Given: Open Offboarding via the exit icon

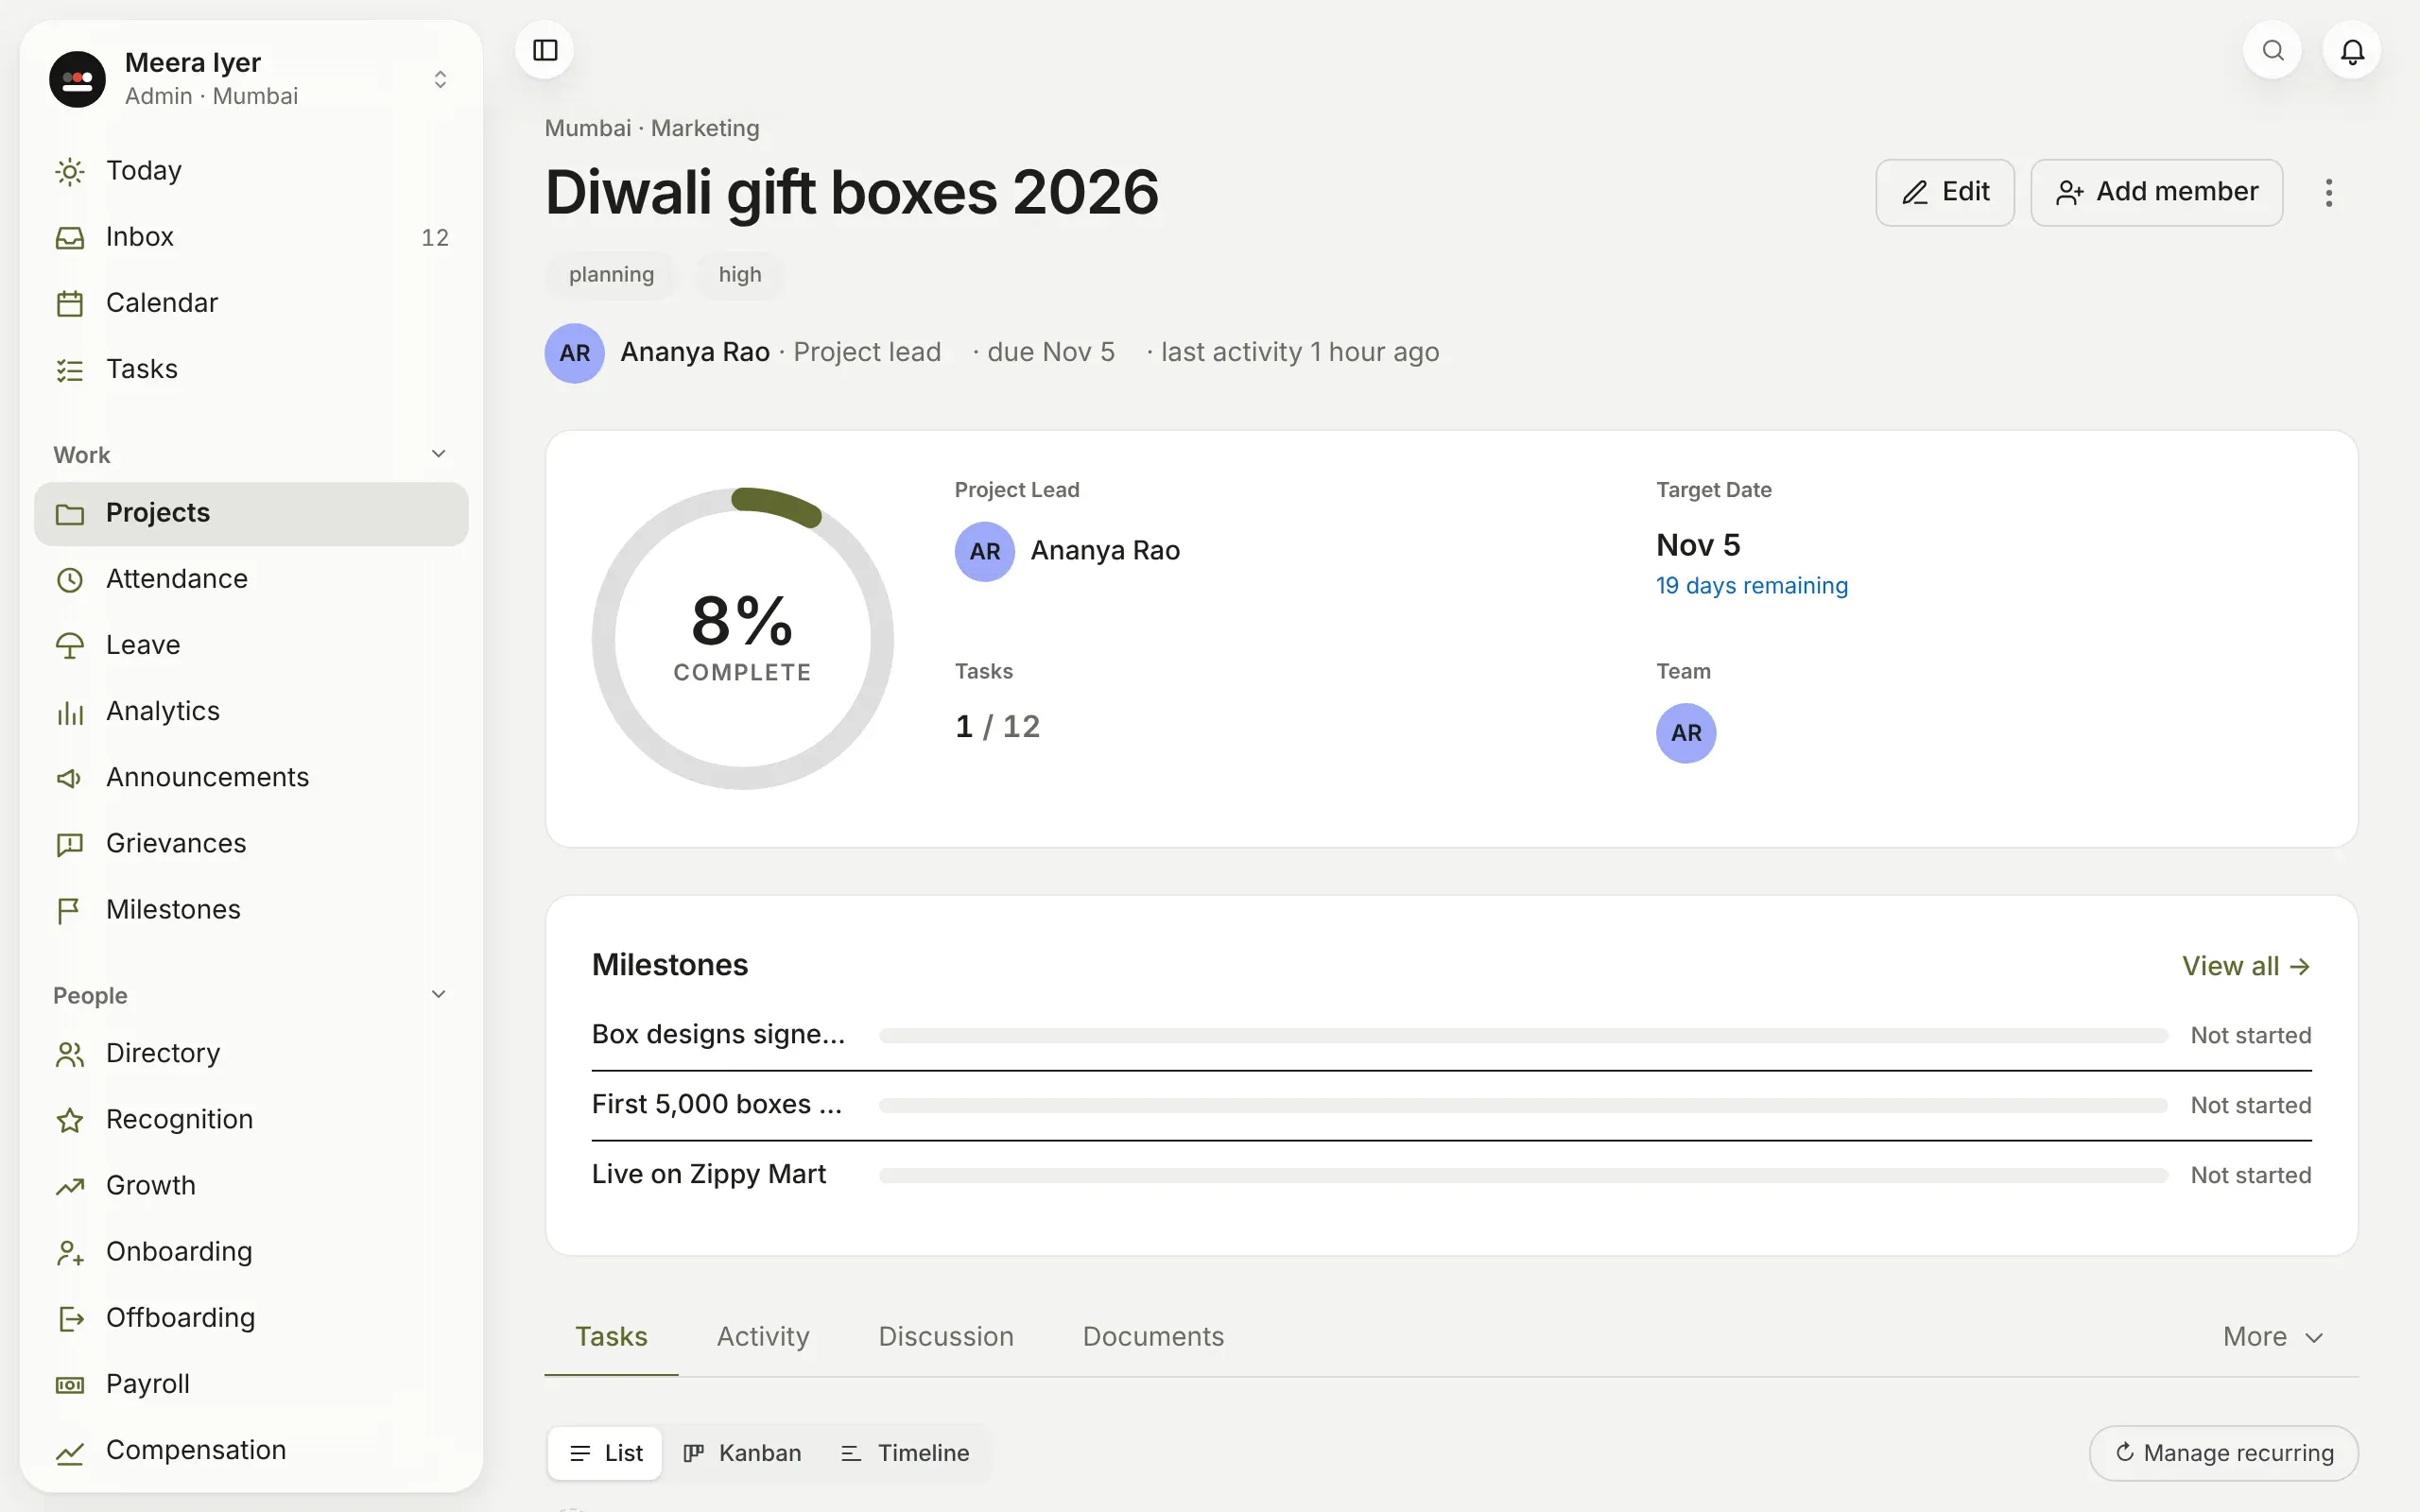Looking at the screenshot, I should (x=70, y=1318).
